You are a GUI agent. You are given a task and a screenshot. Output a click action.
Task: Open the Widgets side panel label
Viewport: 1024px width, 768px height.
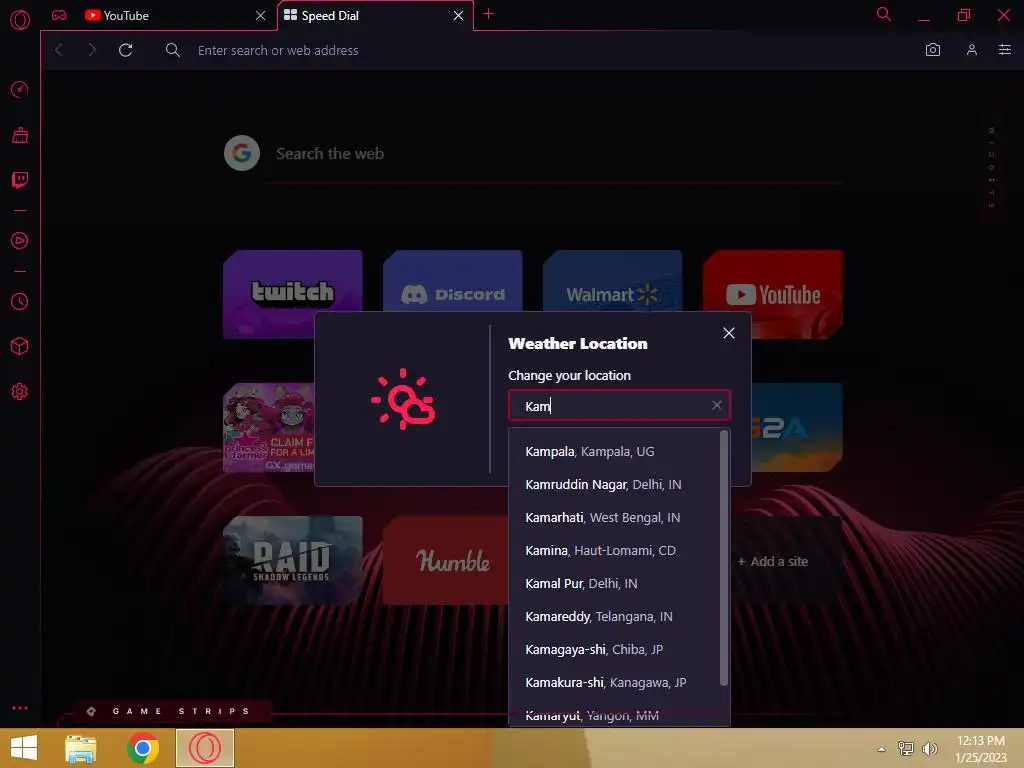[991, 168]
